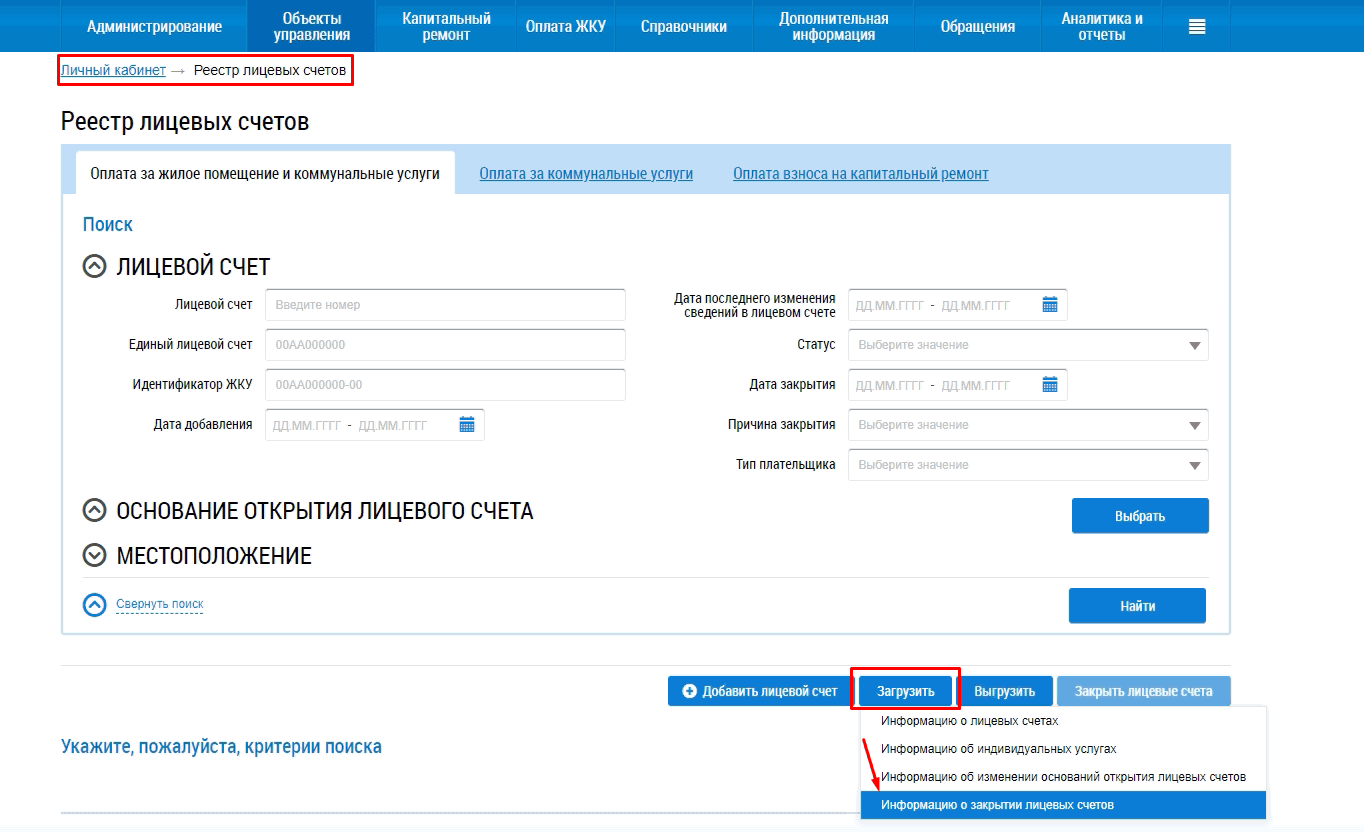This screenshot has width=1364, height=832.
Task: Click the Единый лицевой счет input field
Action: [445, 345]
